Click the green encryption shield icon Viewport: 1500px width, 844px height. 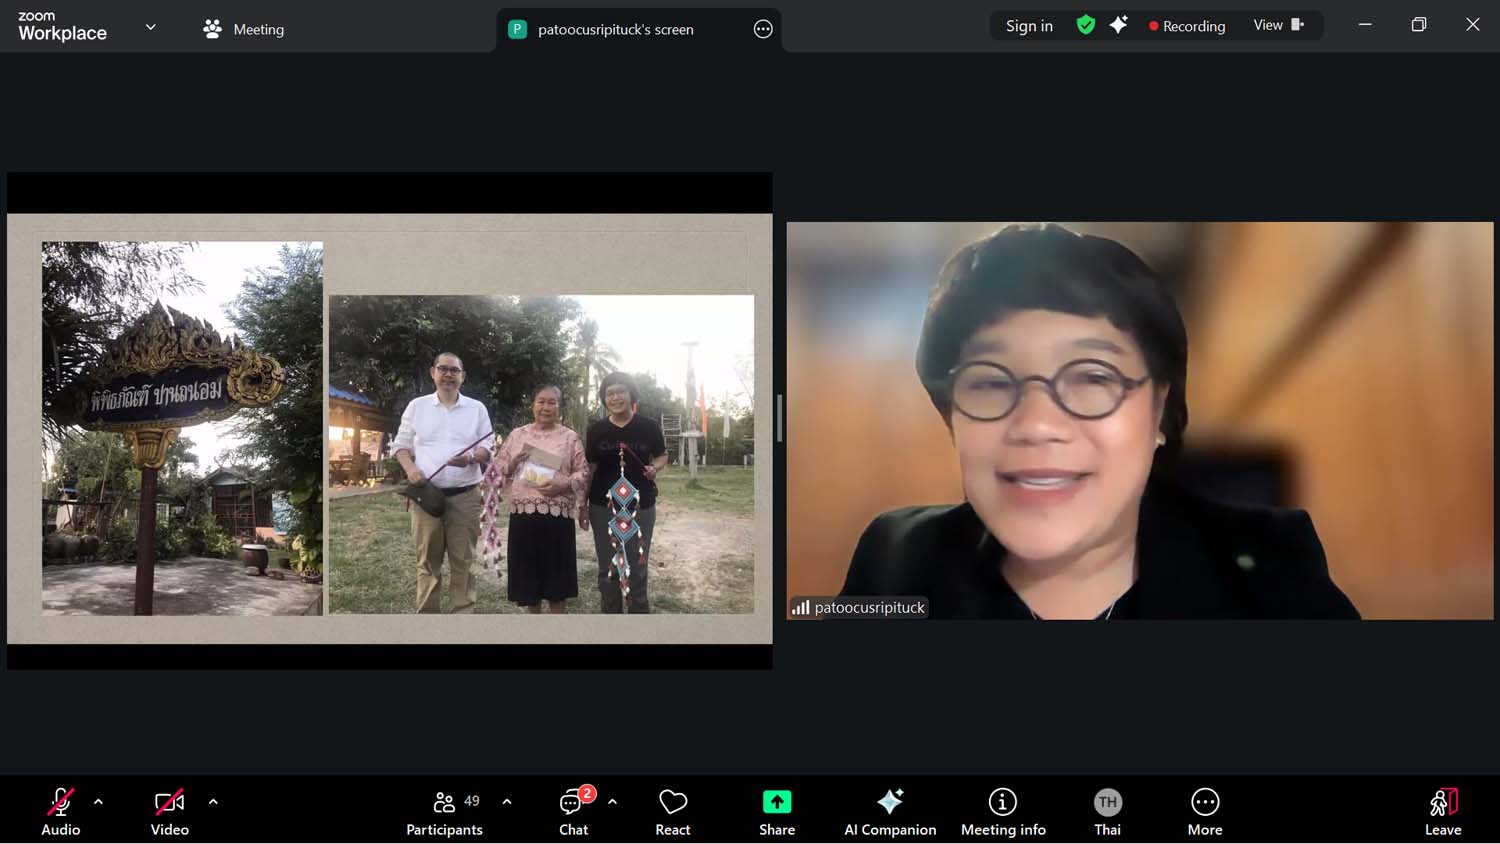click(1086, 25)
